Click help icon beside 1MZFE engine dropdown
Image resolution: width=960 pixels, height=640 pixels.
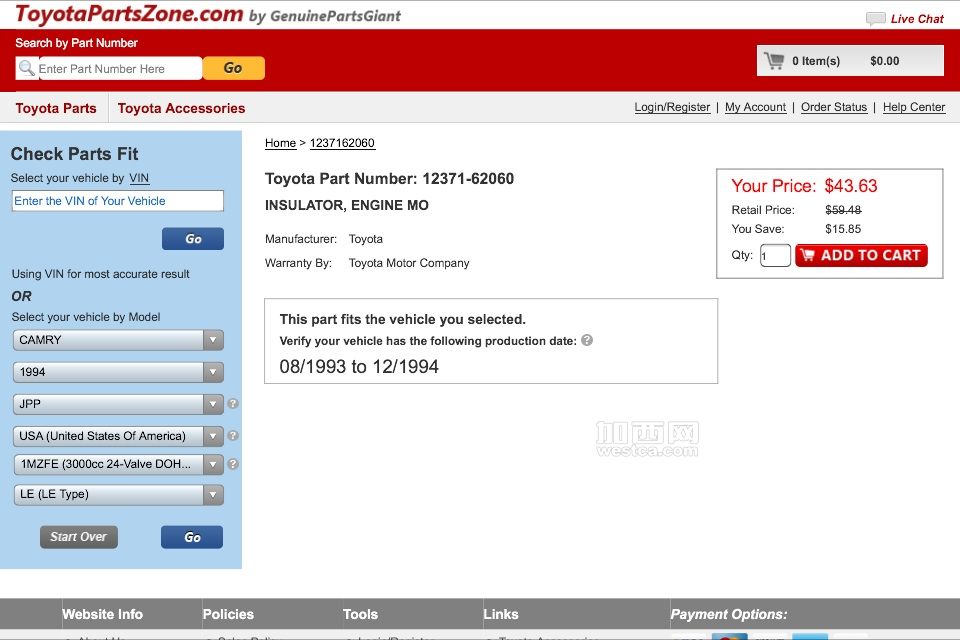[233, 464]
